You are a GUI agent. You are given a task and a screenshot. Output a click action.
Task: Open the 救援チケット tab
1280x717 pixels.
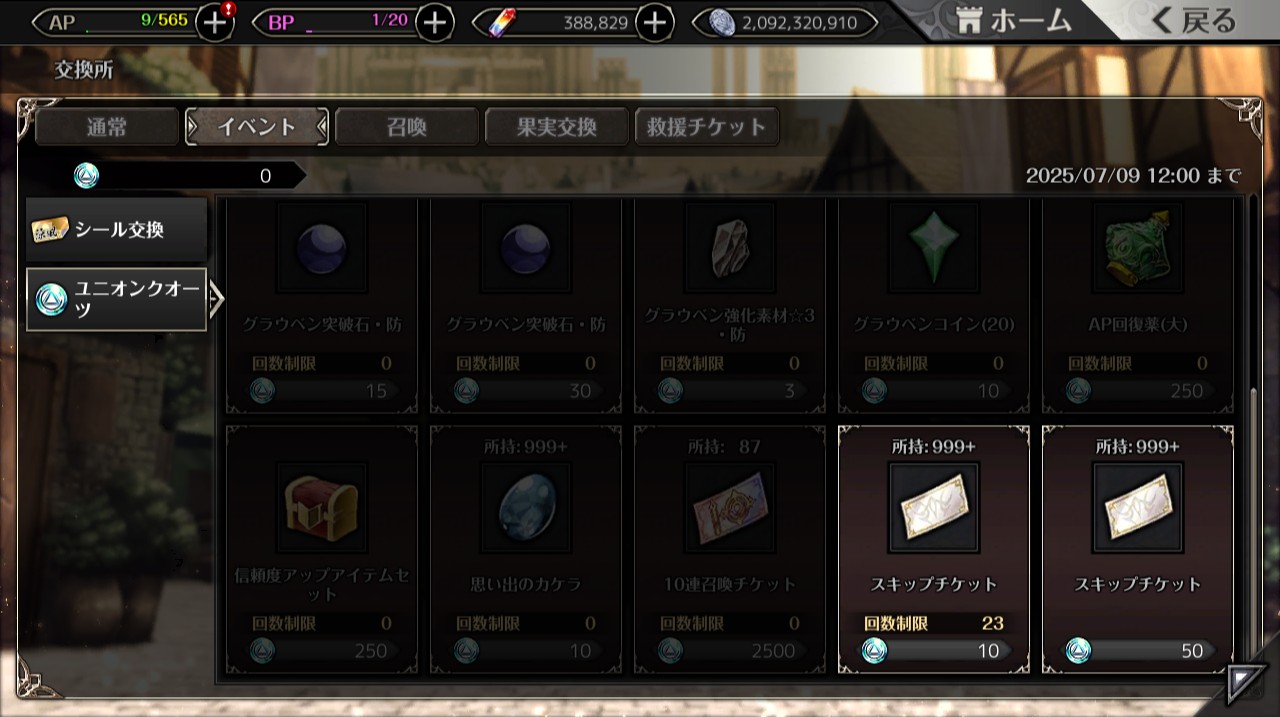[x=707, y=127]
